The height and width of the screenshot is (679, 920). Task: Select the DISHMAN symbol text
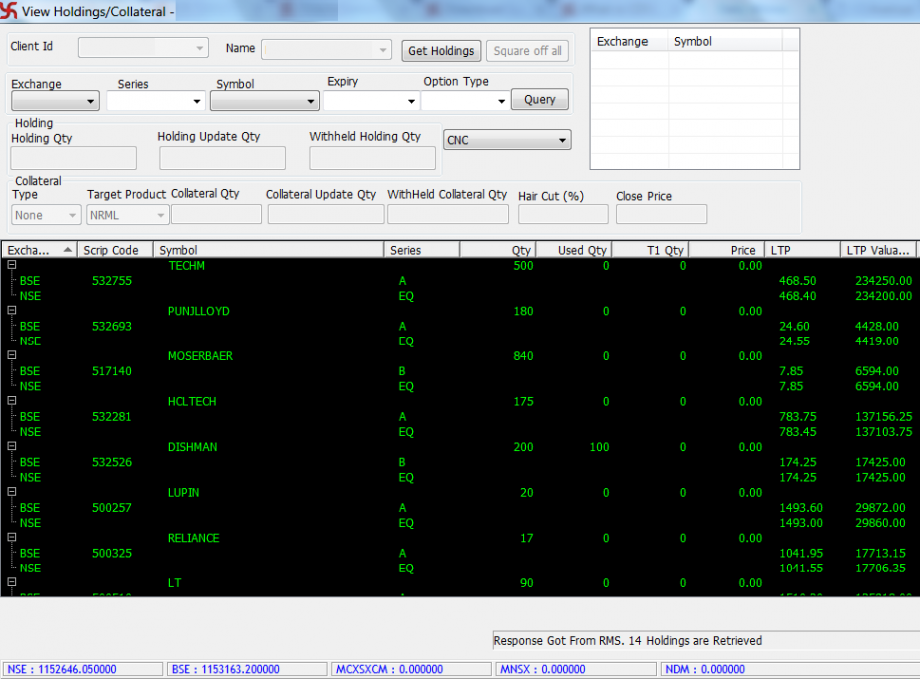pyautogui.click(x=192, y=447)
